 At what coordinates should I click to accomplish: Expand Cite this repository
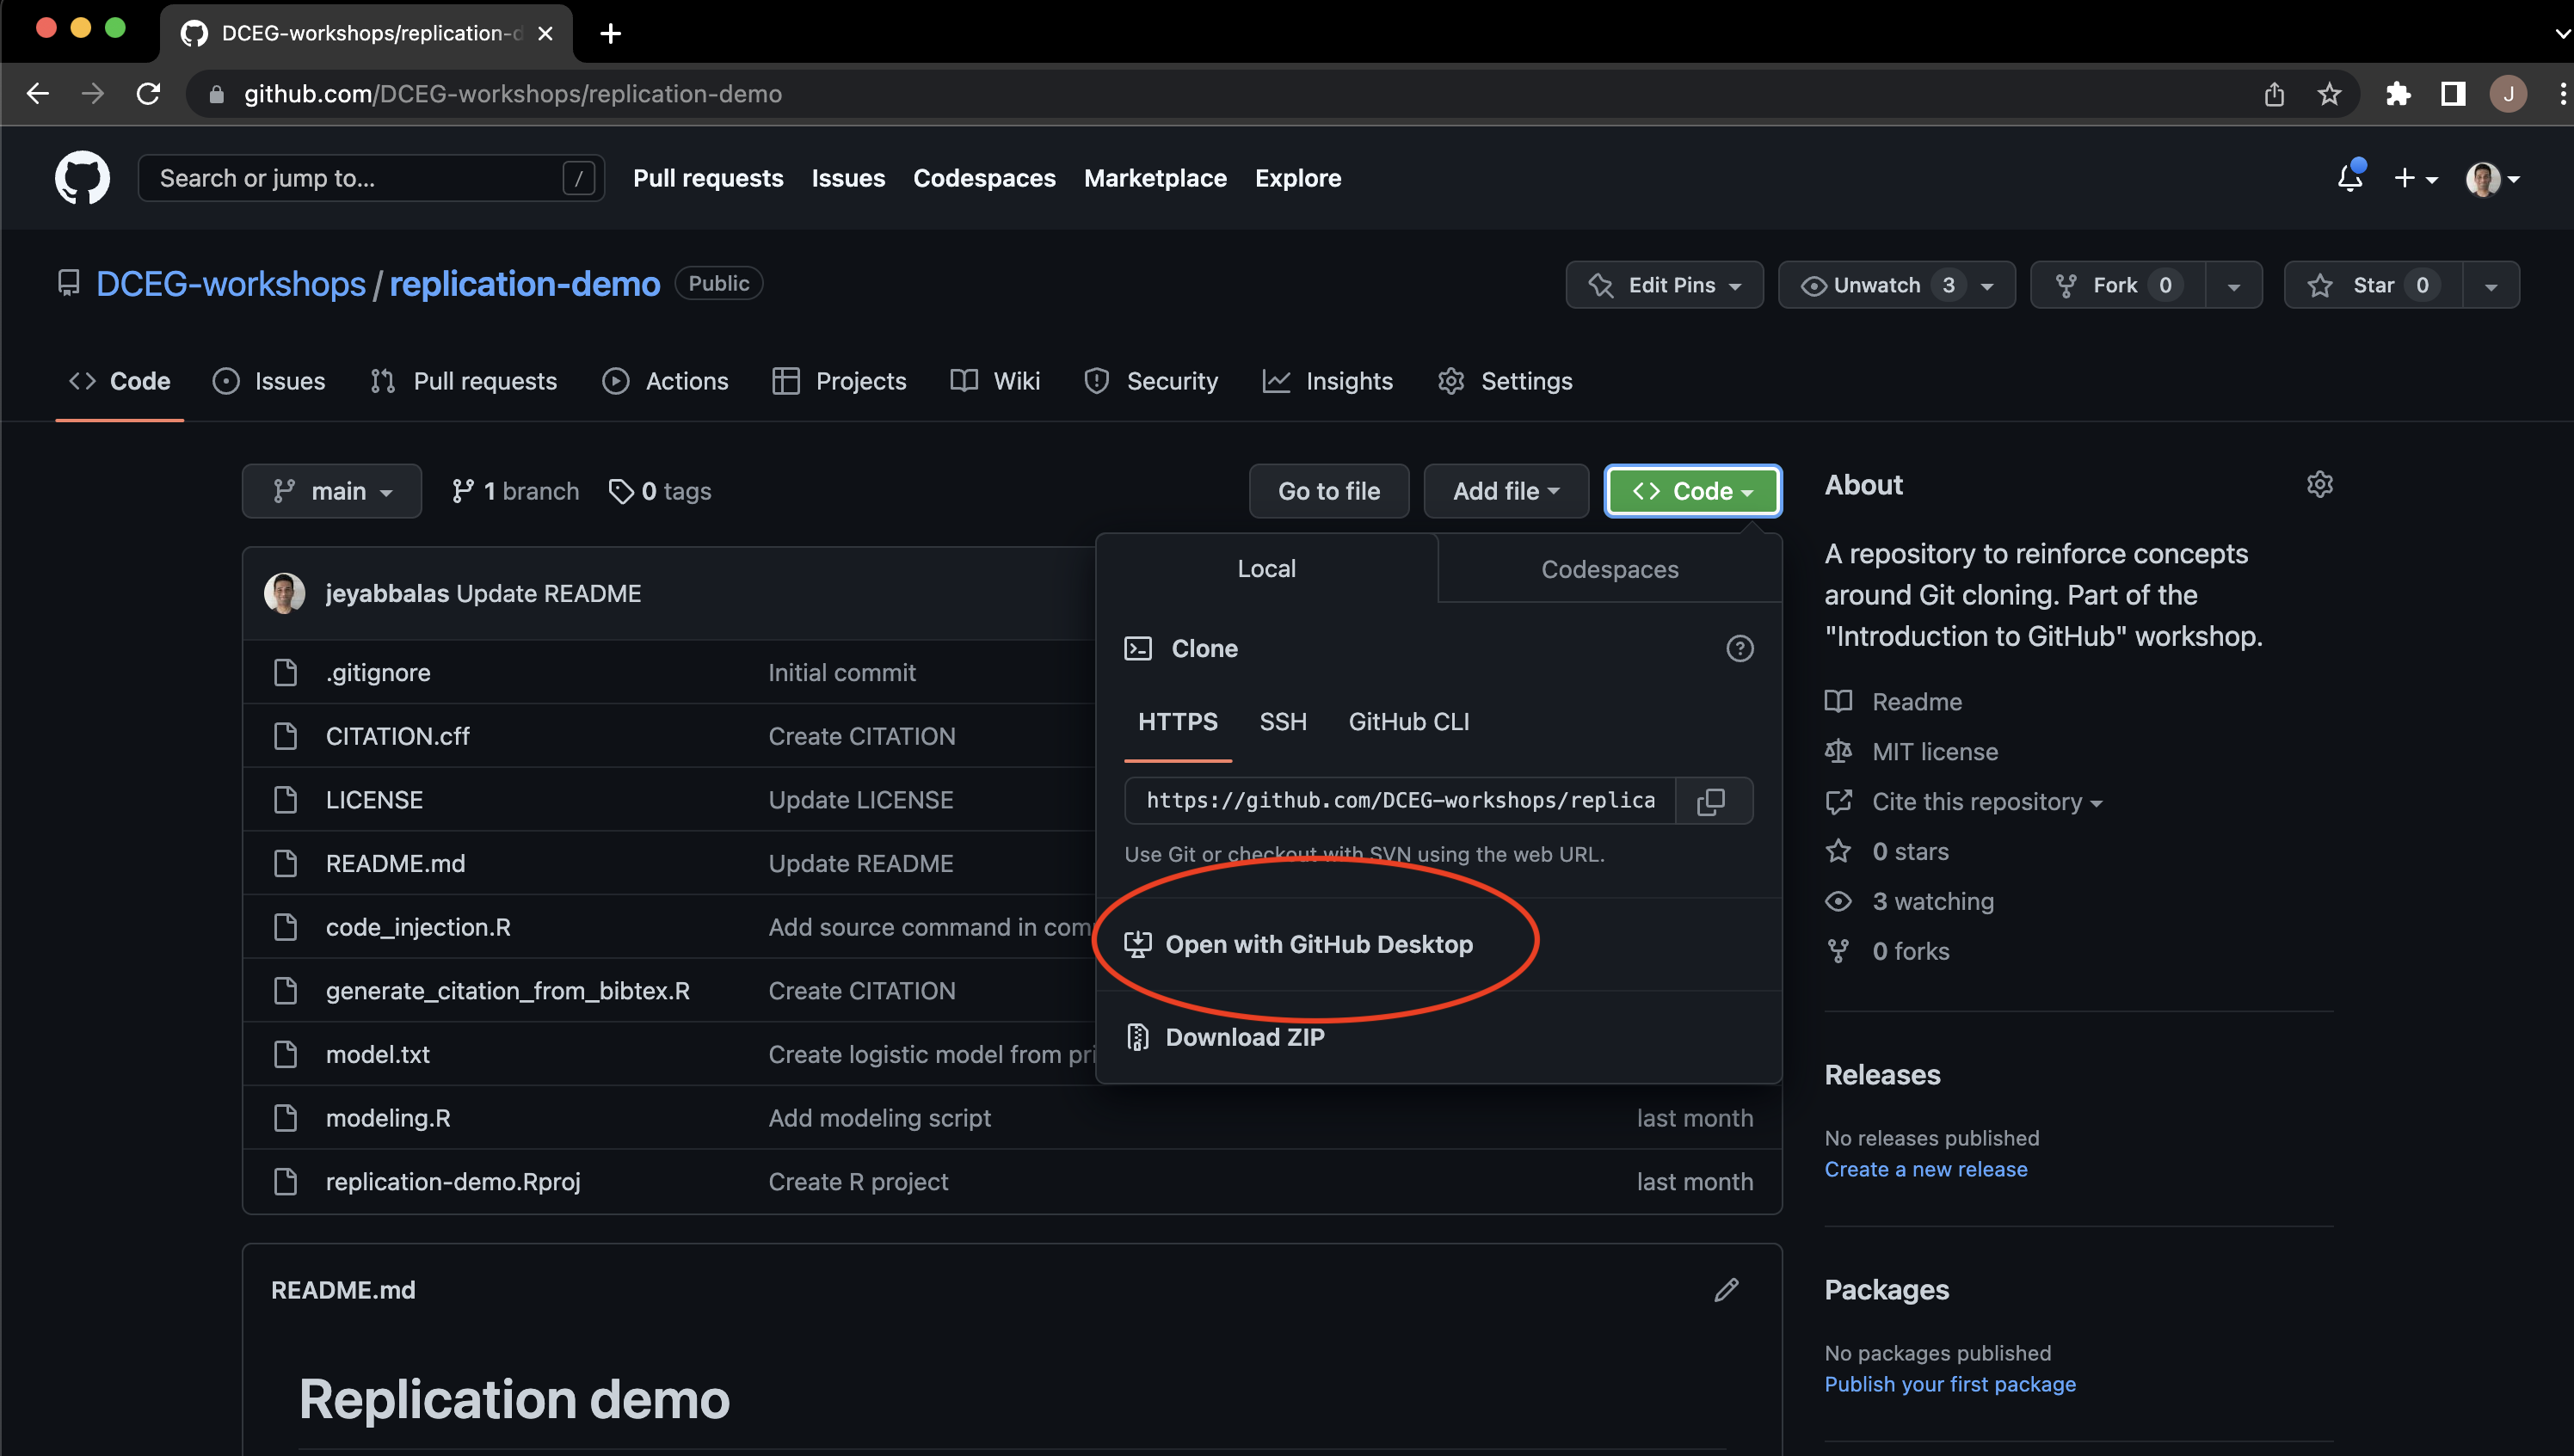point(1987,802)
